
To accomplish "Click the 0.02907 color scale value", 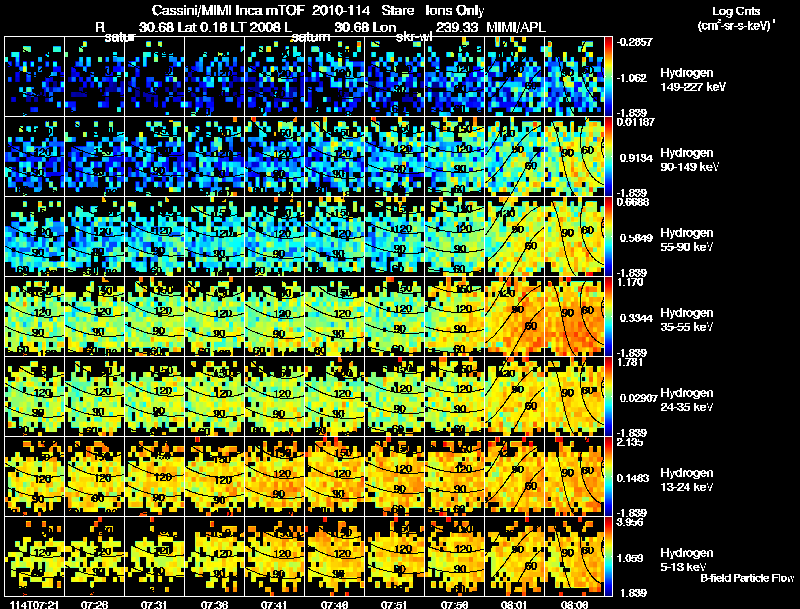I will pyautogui.click(x=638, y=398).
